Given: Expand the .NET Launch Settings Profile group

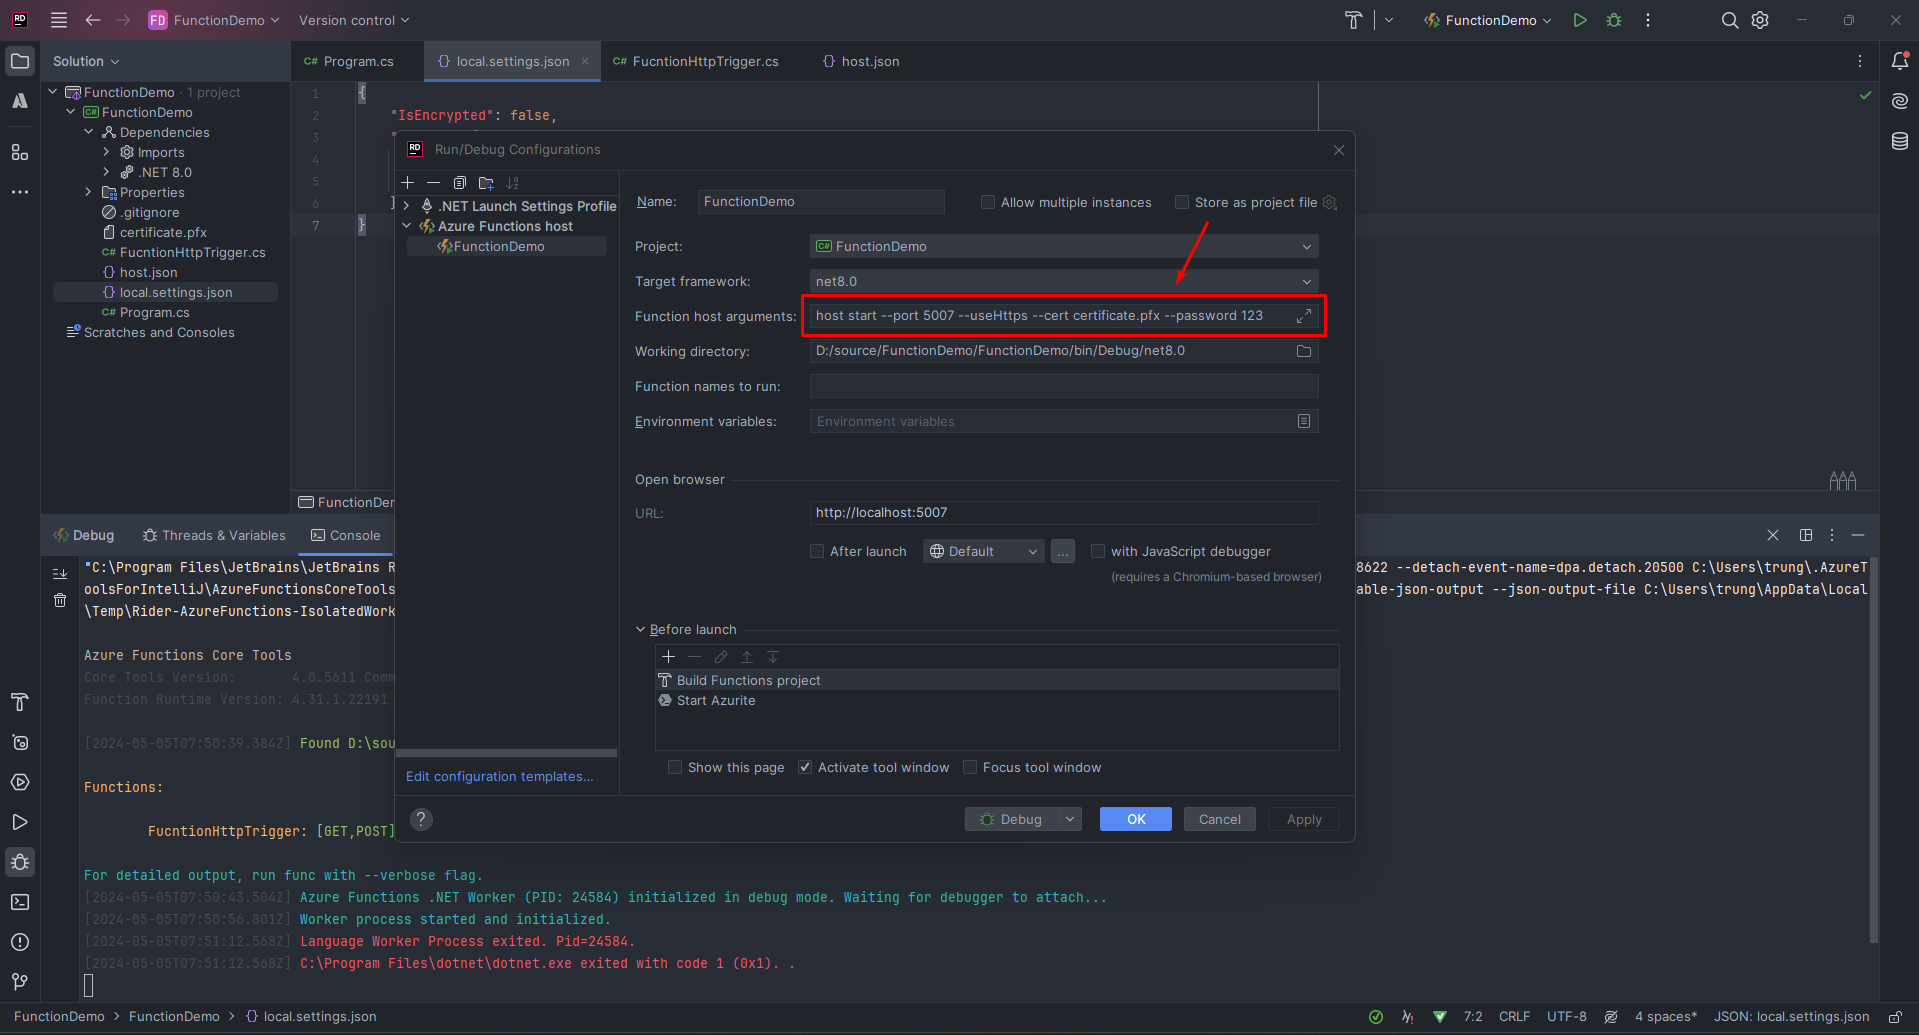Looking at the screenshot, I should 406,206.
